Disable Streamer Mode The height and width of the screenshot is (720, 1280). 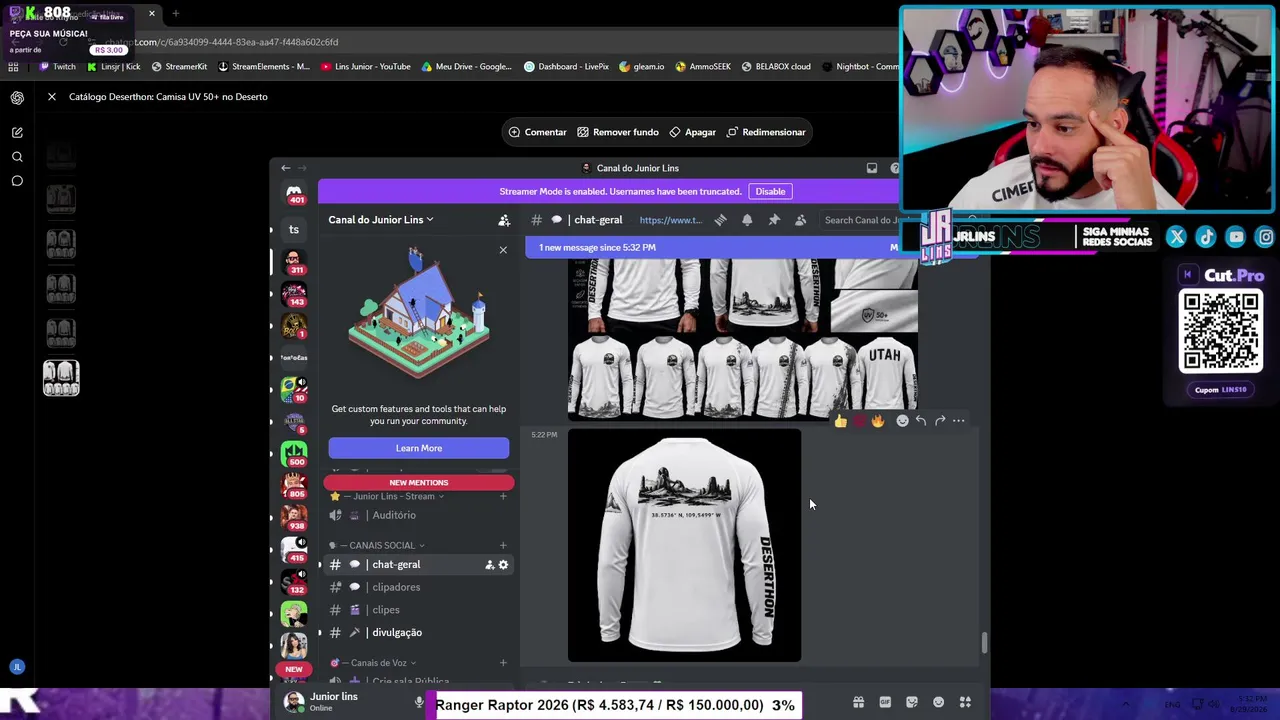point(770,191)
